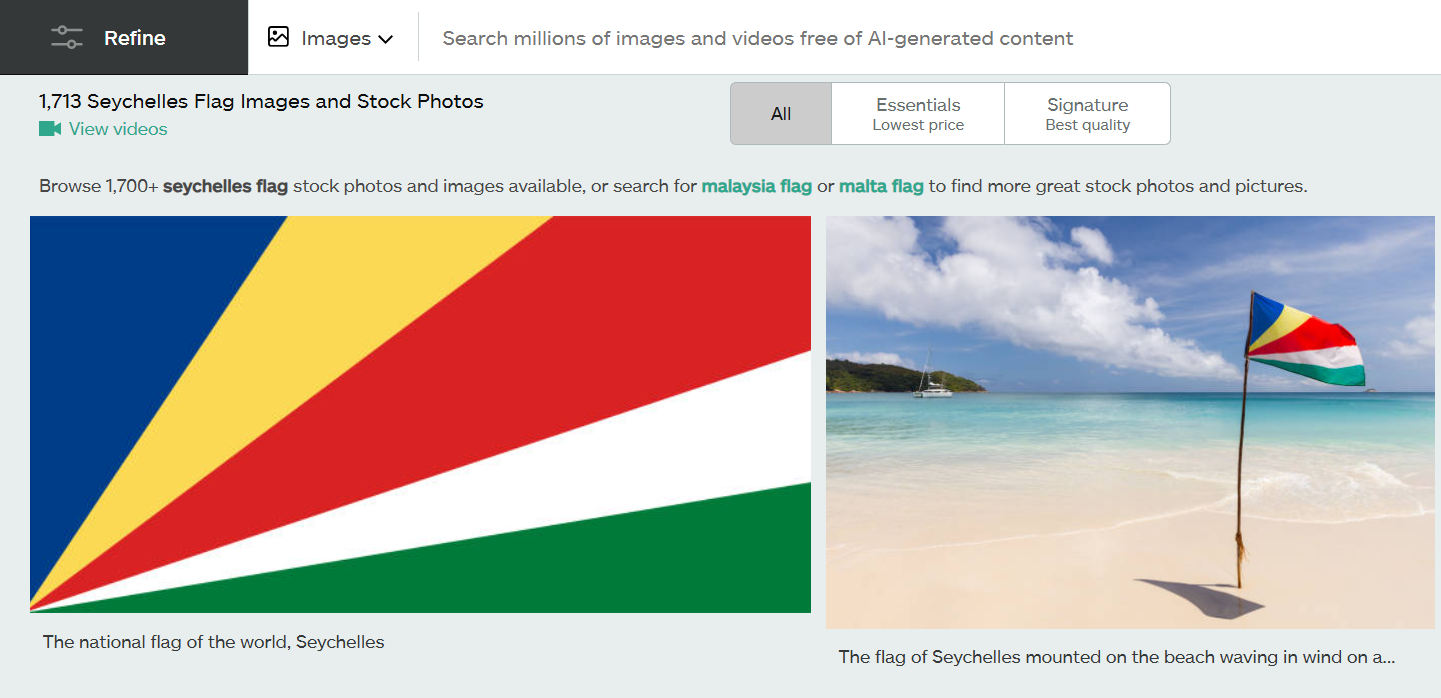Click caption about flag mounted on the beach
The image size is (1441, 698).
[x=1116, y=657]
